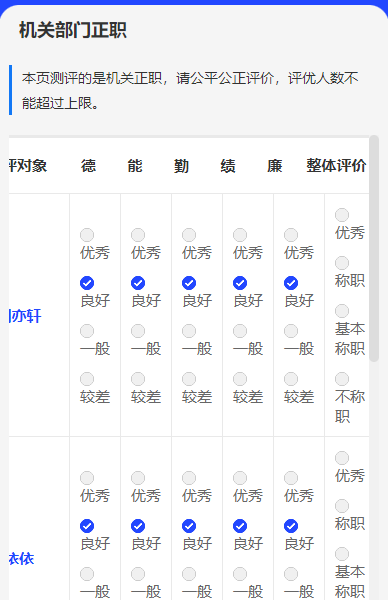Click checked 良好 under 绩 for 依依

pos(240,526)
